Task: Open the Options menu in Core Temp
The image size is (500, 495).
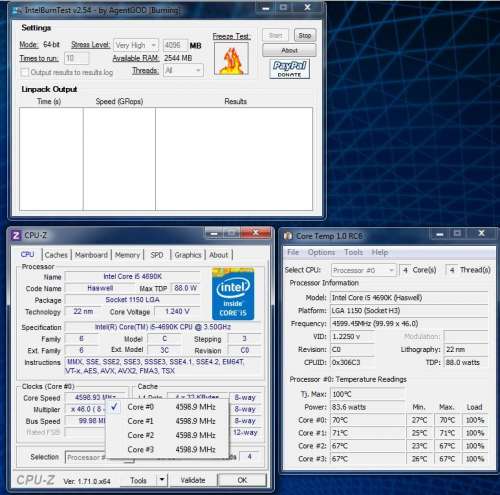Action: 321,252
